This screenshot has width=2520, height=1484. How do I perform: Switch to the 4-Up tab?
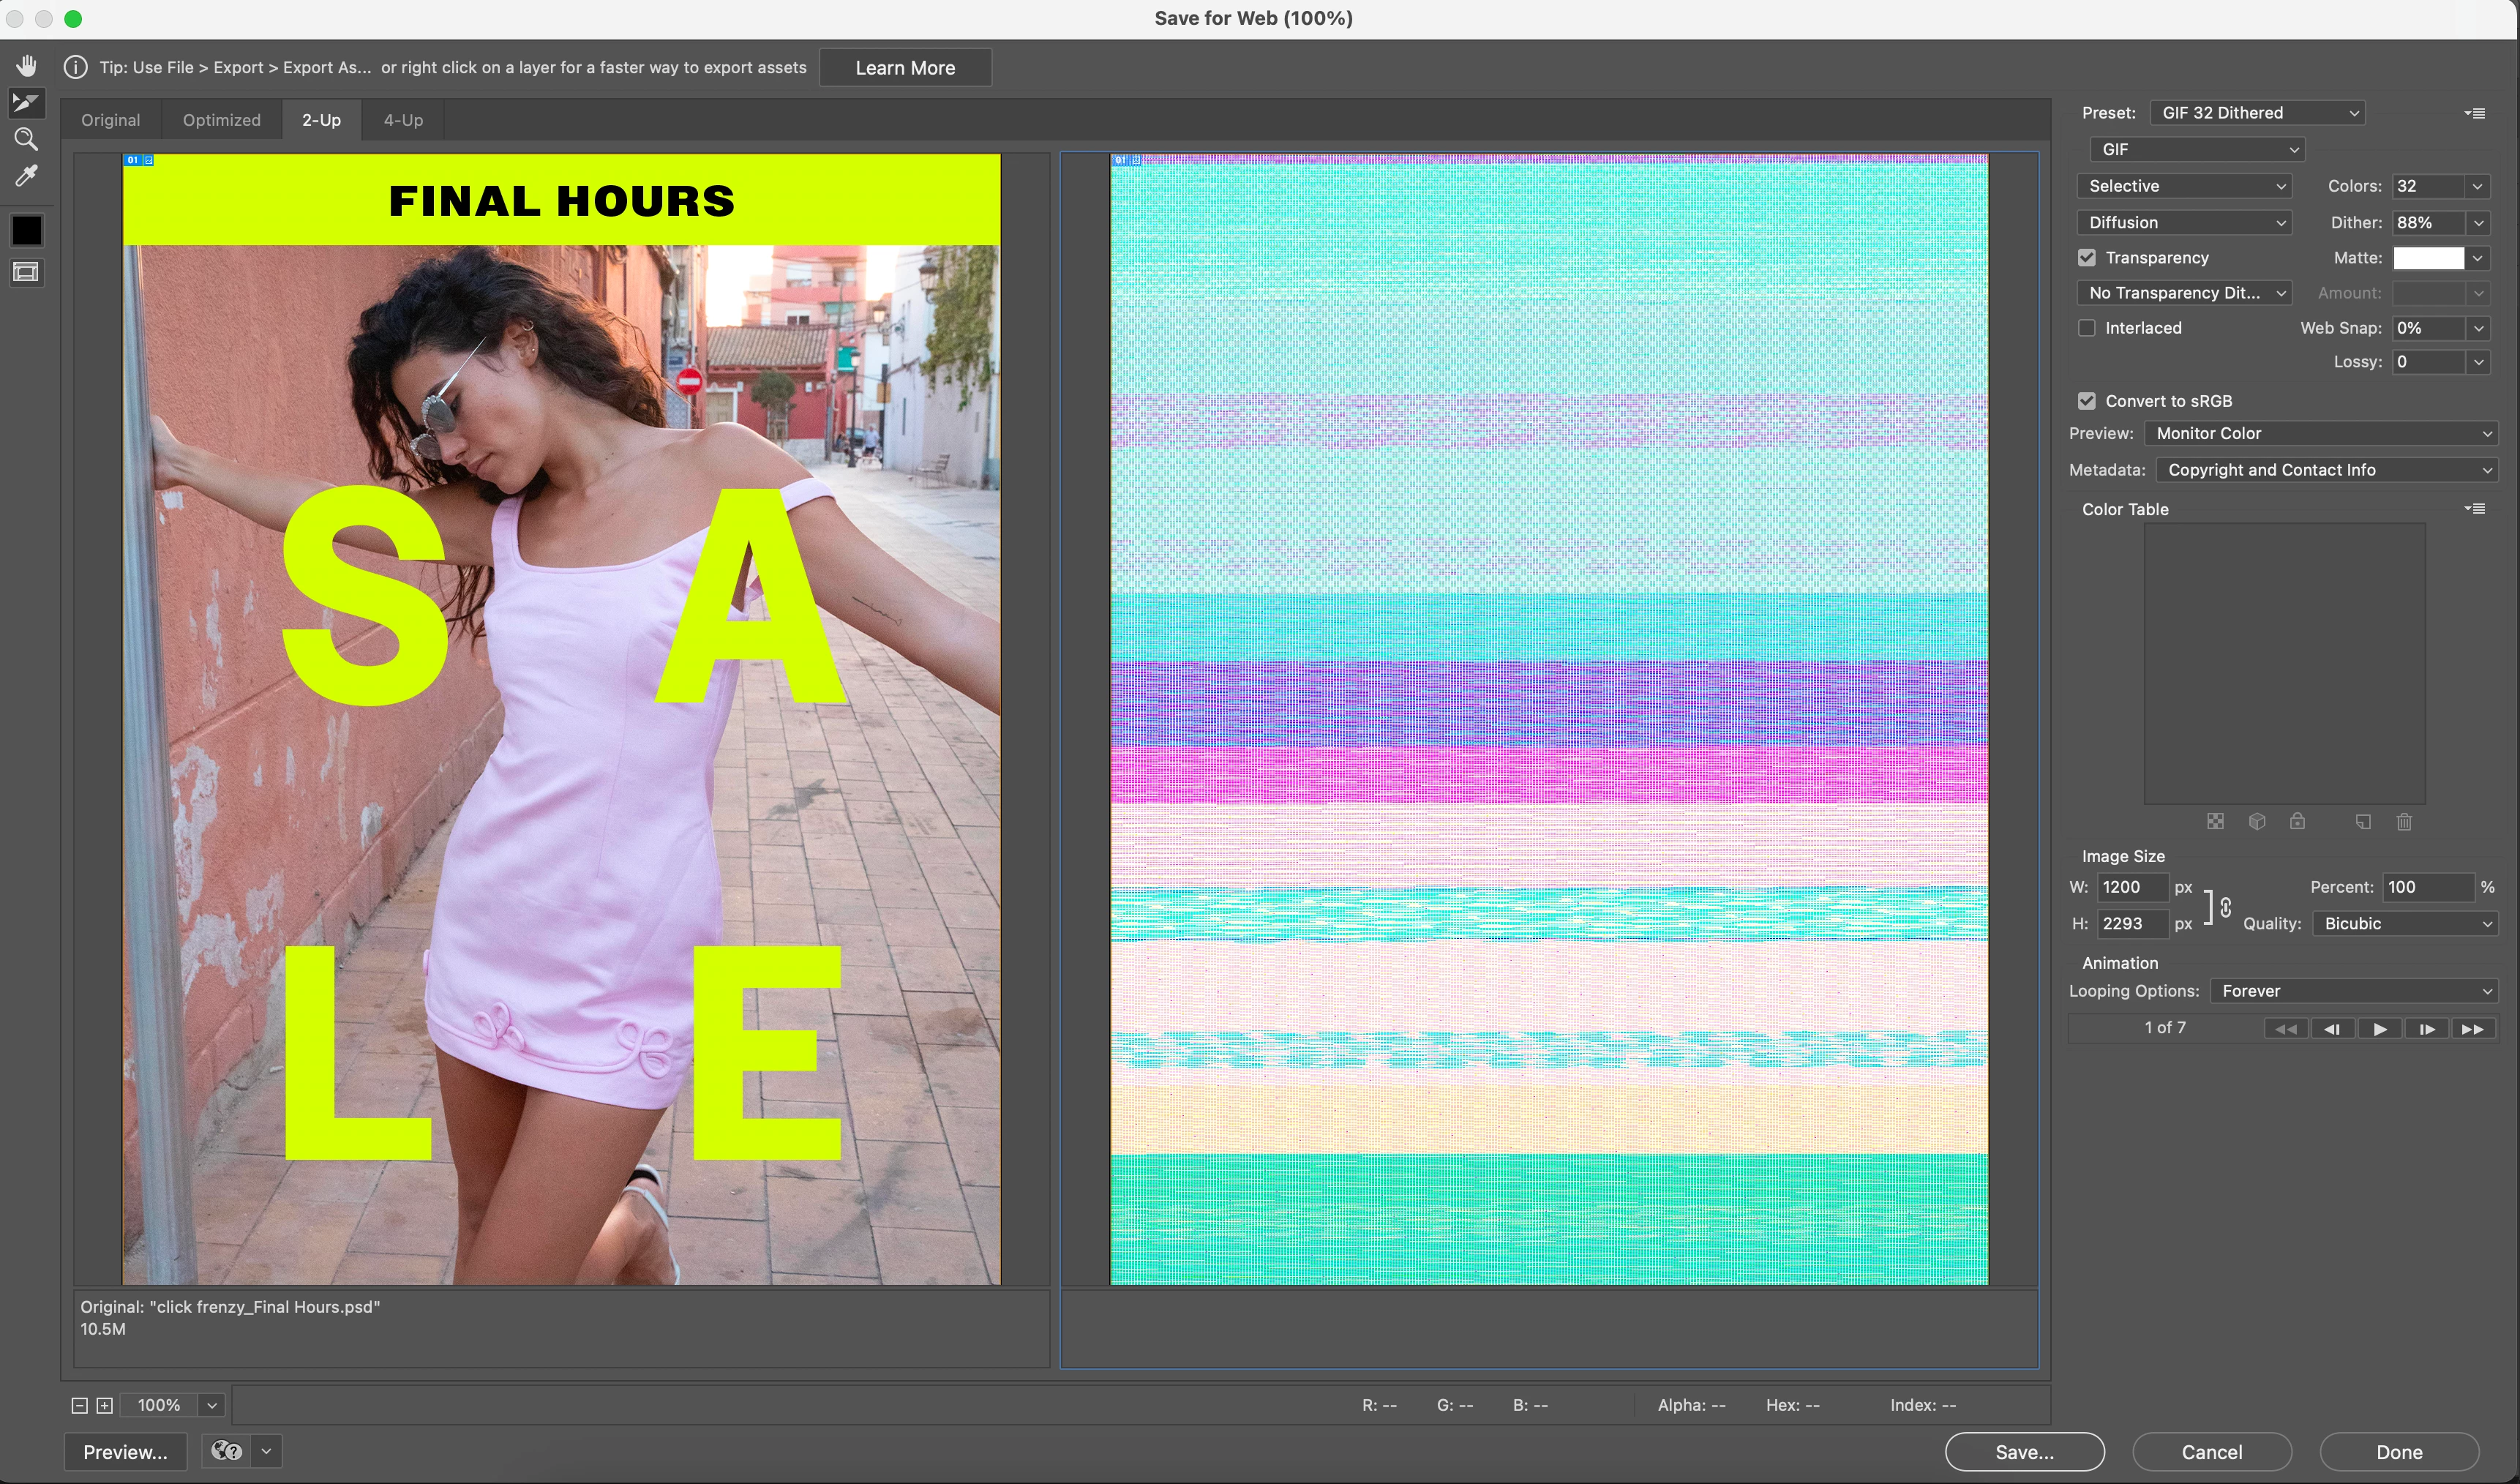[403, 120]
